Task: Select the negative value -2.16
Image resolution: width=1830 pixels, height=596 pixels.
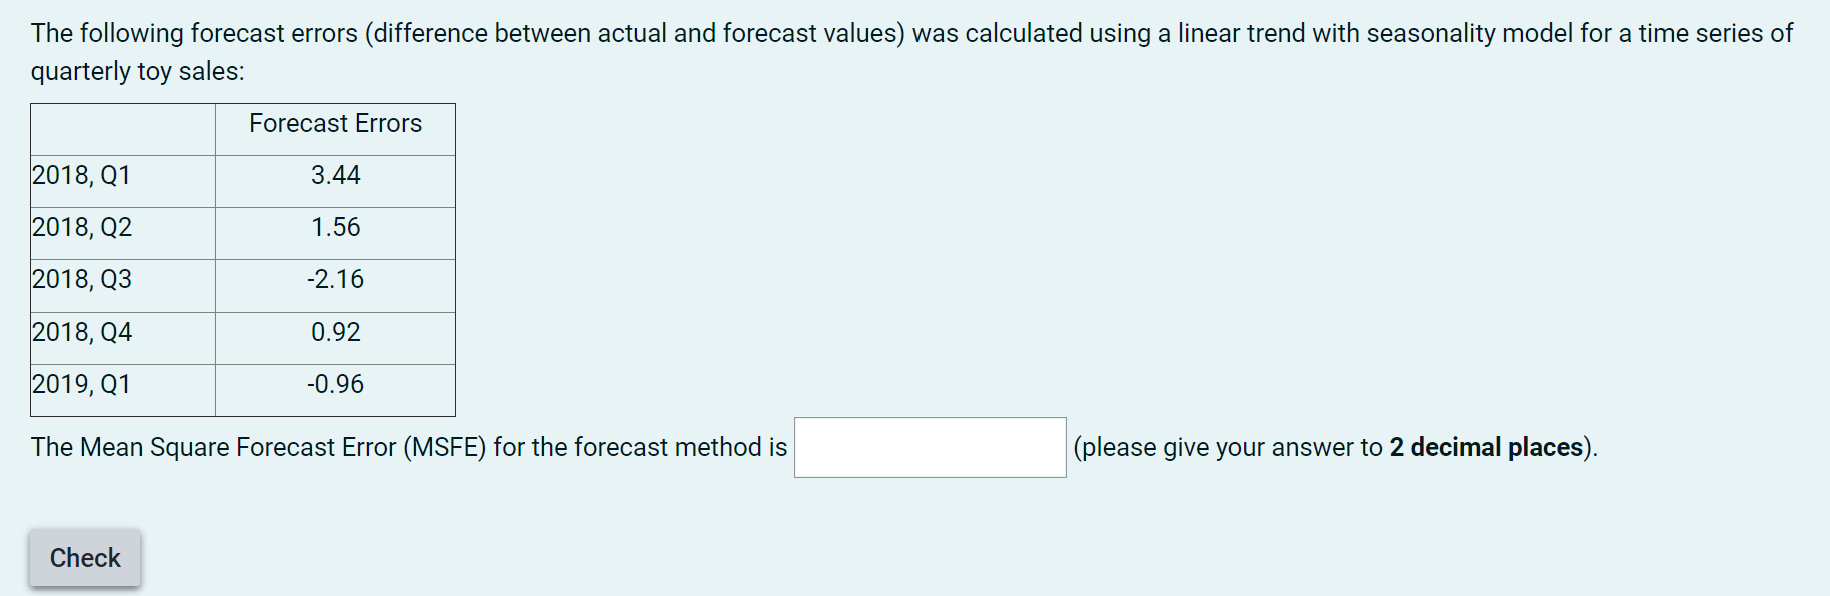Action: pos(335,280)
